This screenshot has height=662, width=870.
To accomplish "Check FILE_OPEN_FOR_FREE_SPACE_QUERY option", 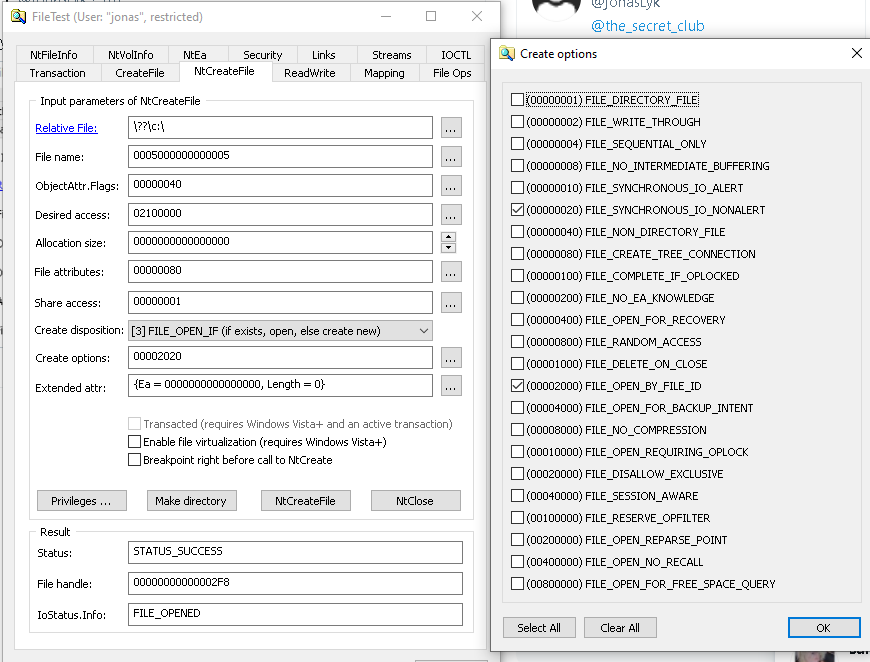I will click(517, 584).
